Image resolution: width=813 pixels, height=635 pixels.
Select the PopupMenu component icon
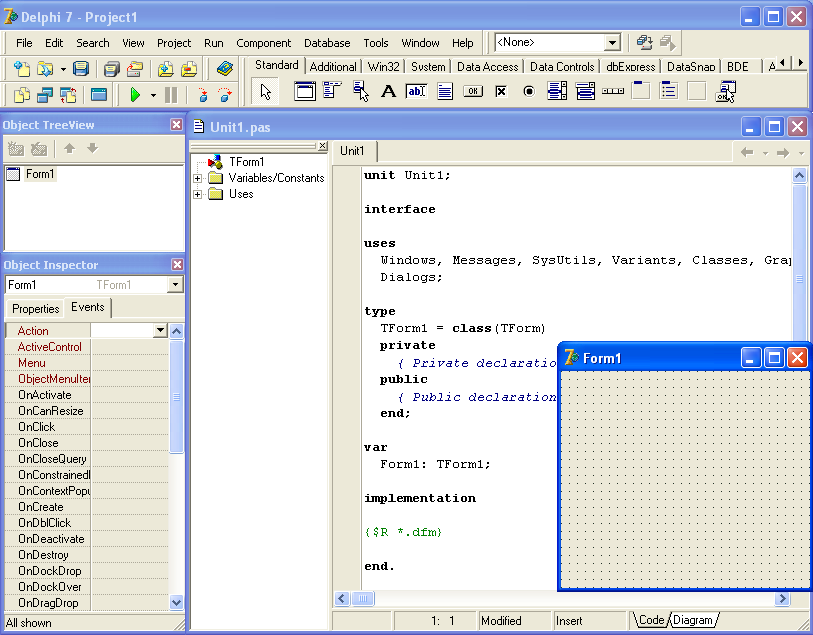(x=360, y=92)
